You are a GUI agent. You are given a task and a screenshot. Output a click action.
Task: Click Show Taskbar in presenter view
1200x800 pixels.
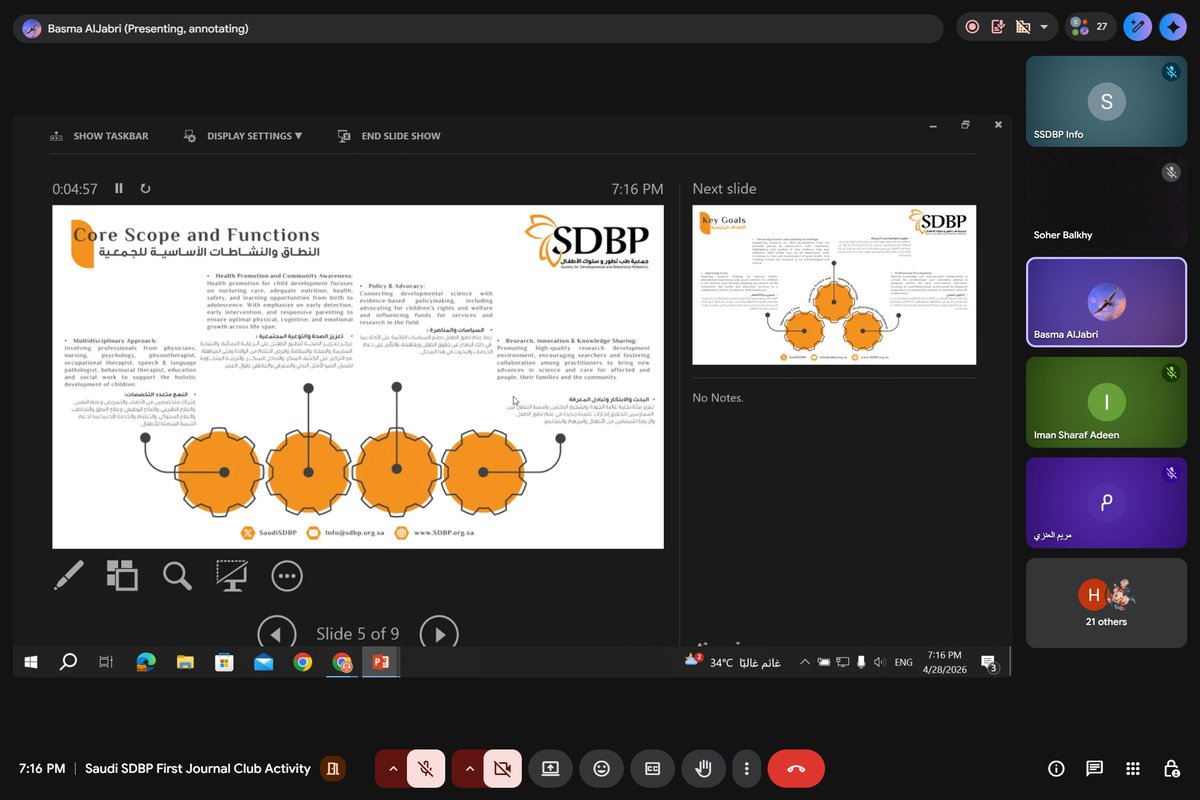(98, 136)
